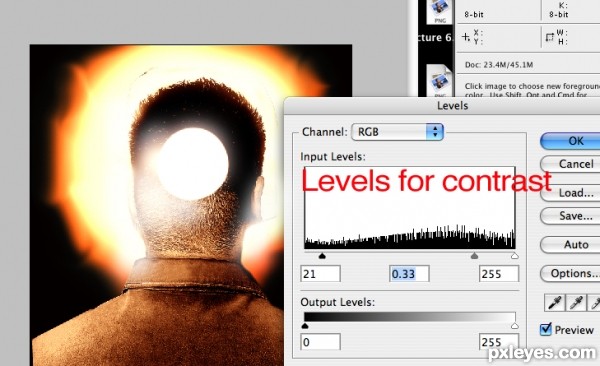This screenshot has height=366, width=600.
Task: Click OK in Levels dialog
Action: tap(570, 141)
